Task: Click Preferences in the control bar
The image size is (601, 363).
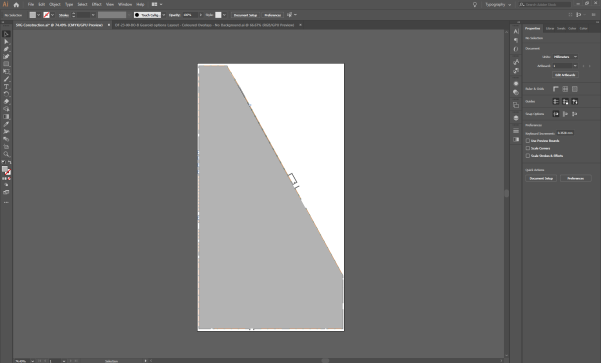Action: tap(273, 15)
